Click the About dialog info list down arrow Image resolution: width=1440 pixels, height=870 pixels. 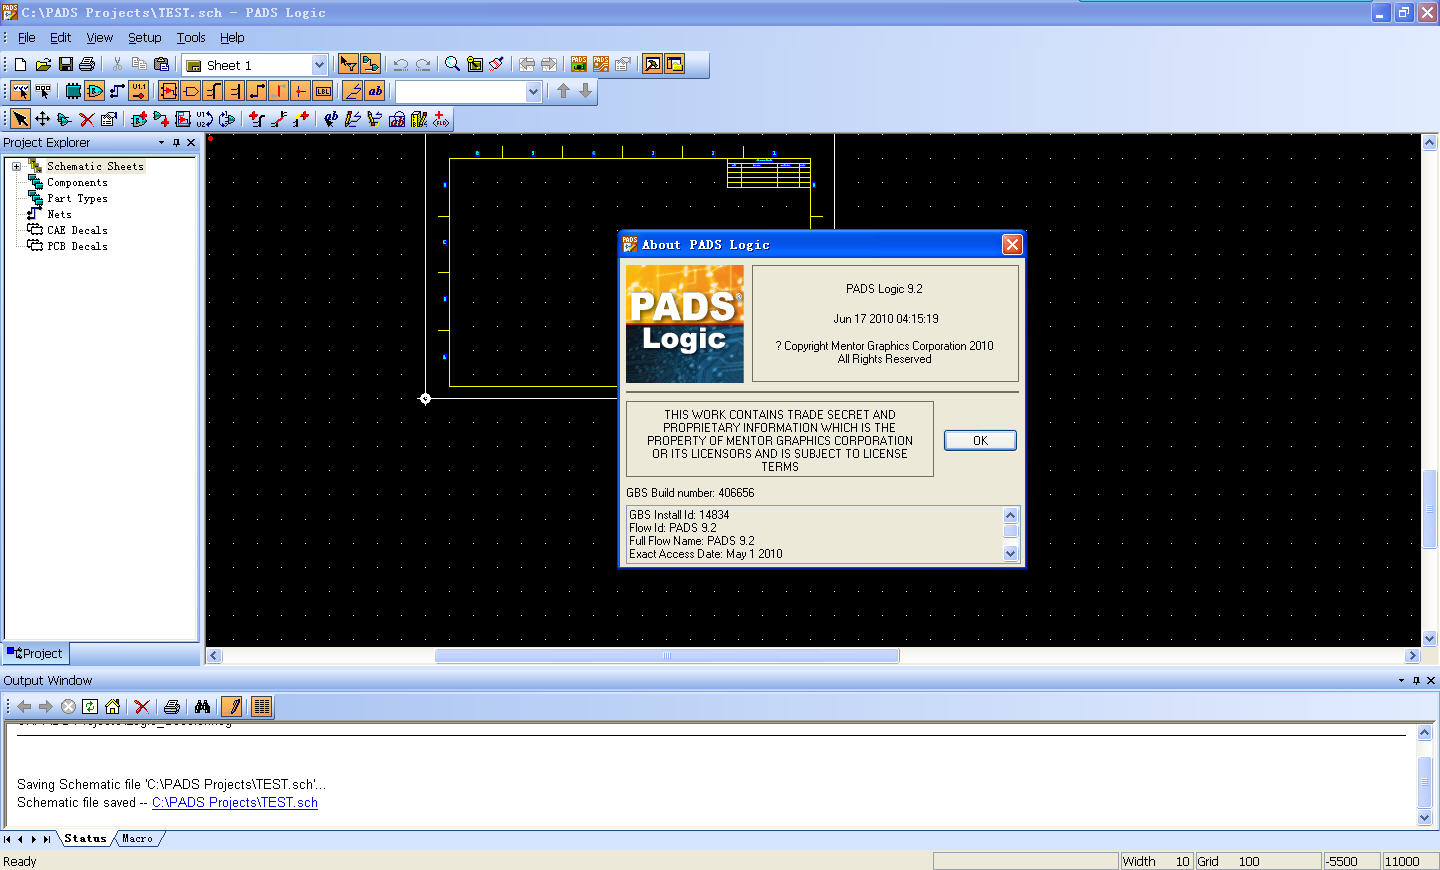click(1010, 553)
